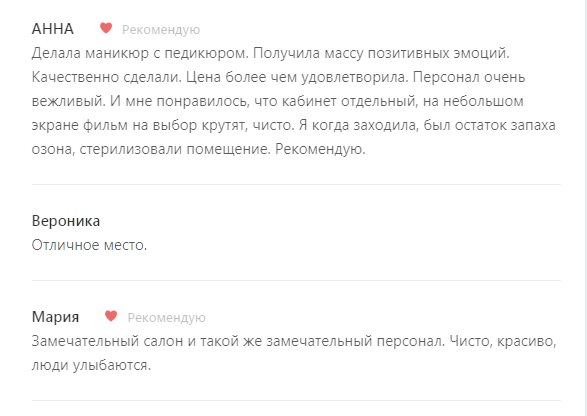587x416 pixels.
Task: Click the divider line below Anna's review
Action: [296, 184]
